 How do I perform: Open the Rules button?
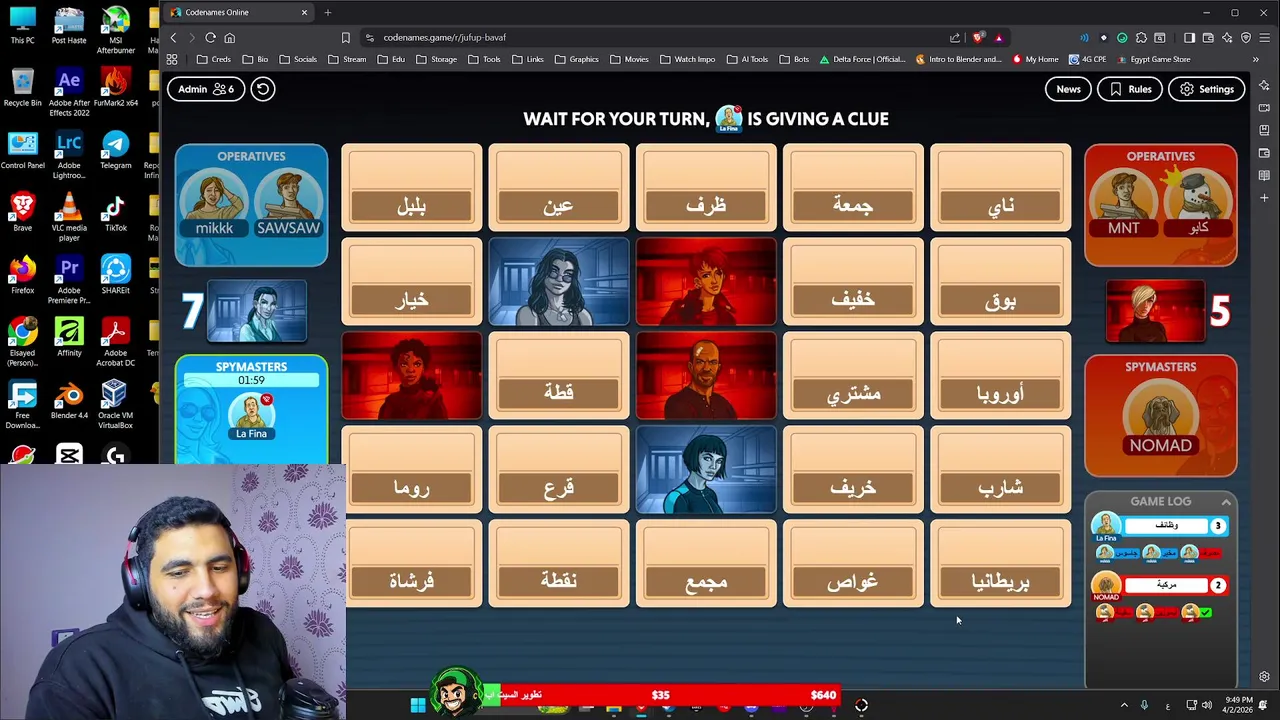tap(1130, 89)
